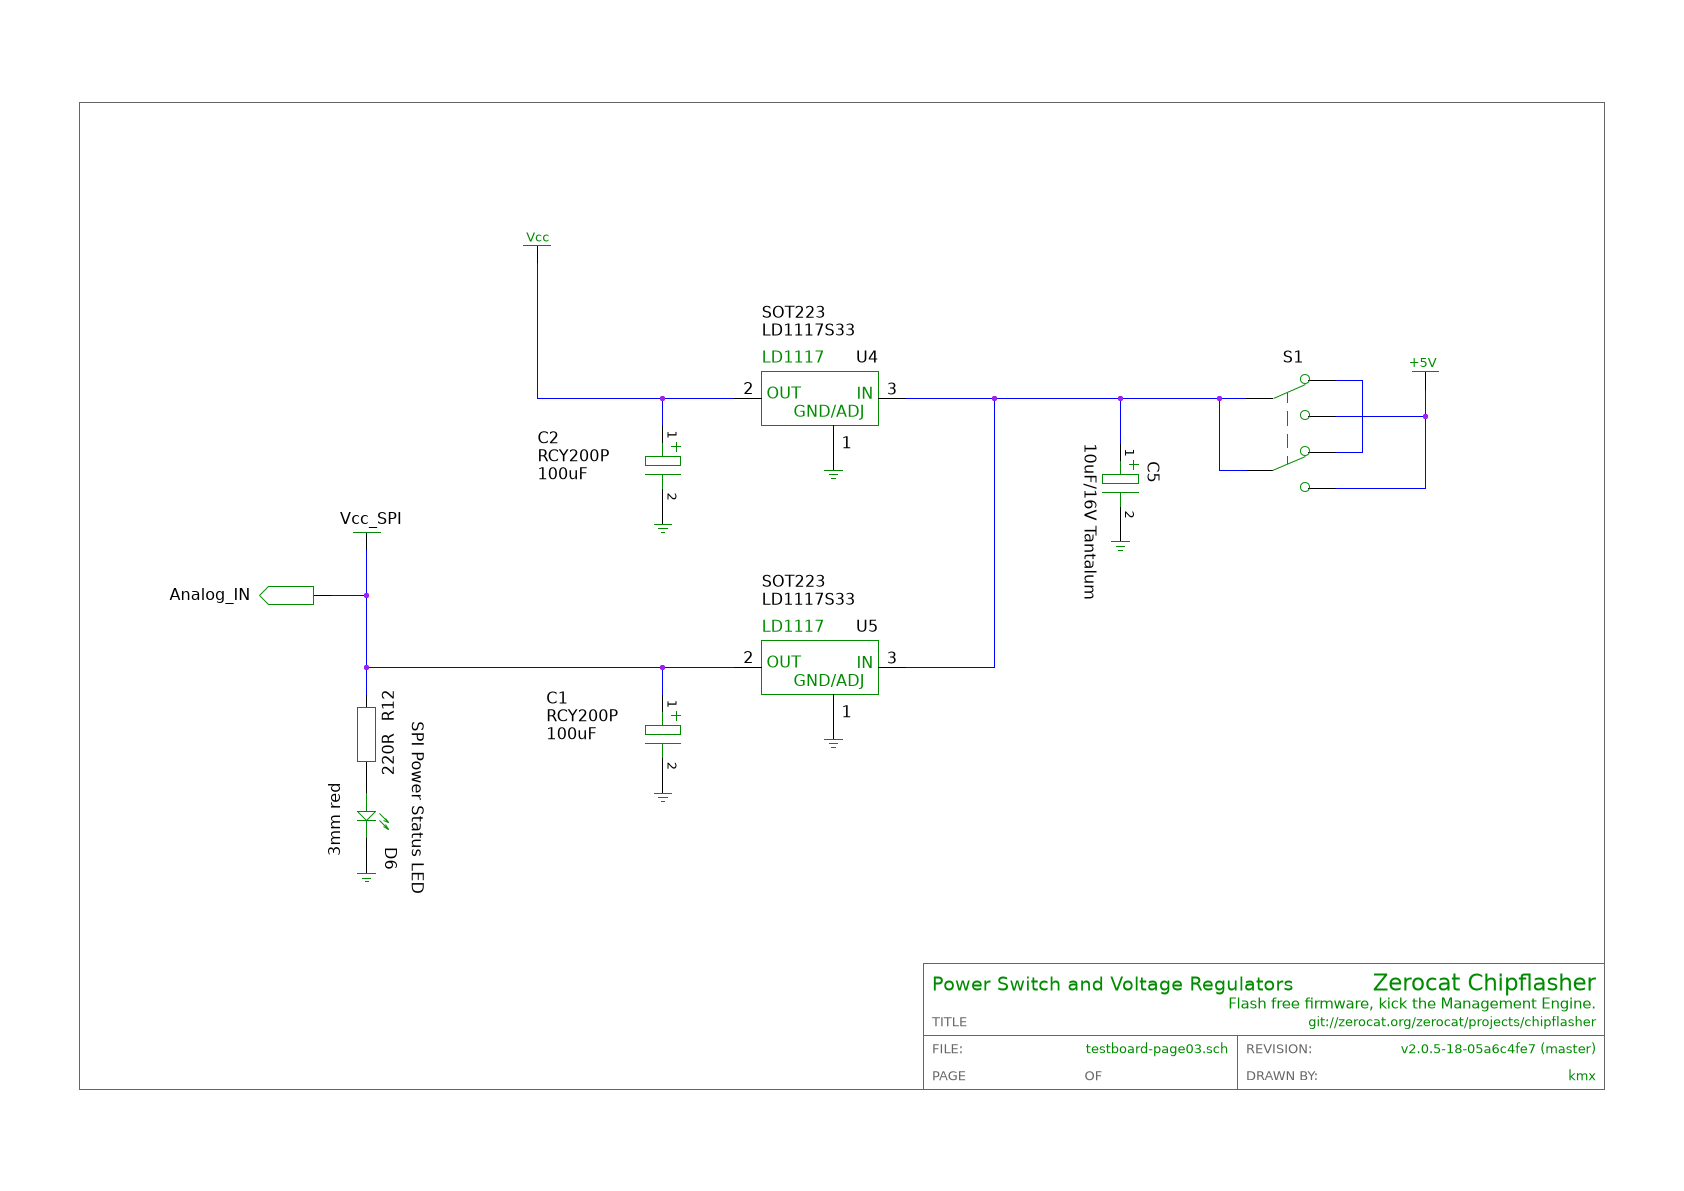The image size is (1684, 1191).
Task: Select the D6 reference designator
Action: pos(391,857)
